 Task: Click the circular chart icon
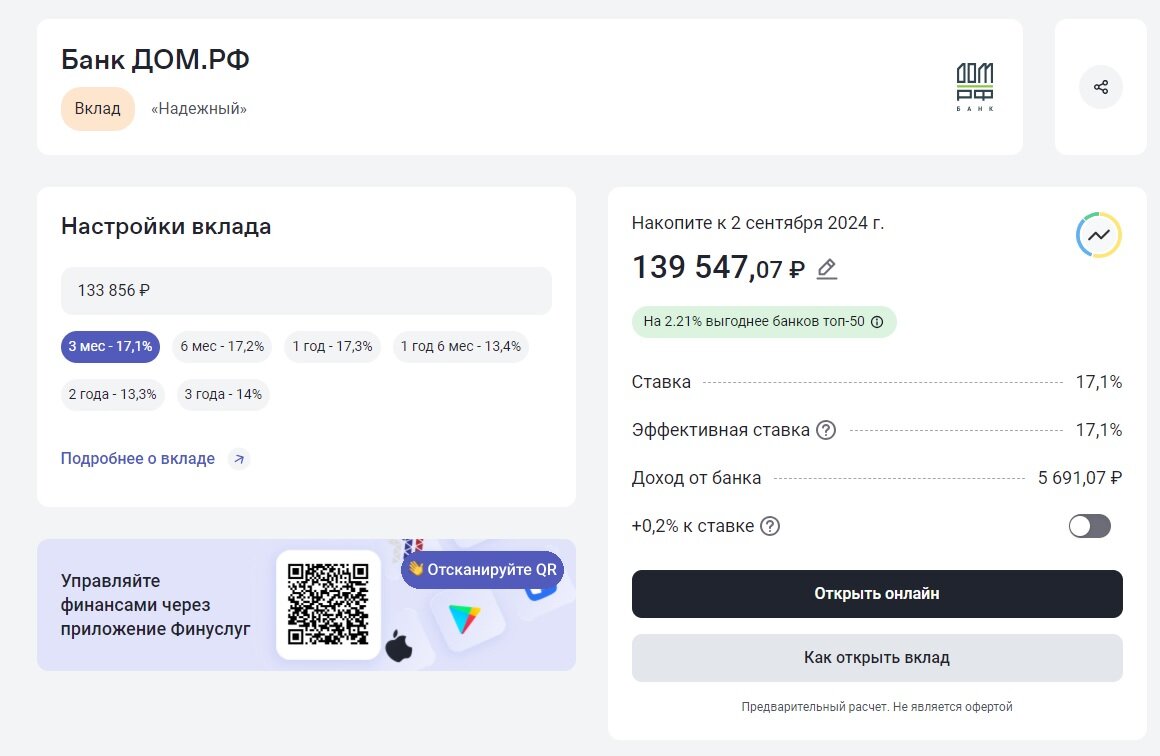pos(1098,235)
